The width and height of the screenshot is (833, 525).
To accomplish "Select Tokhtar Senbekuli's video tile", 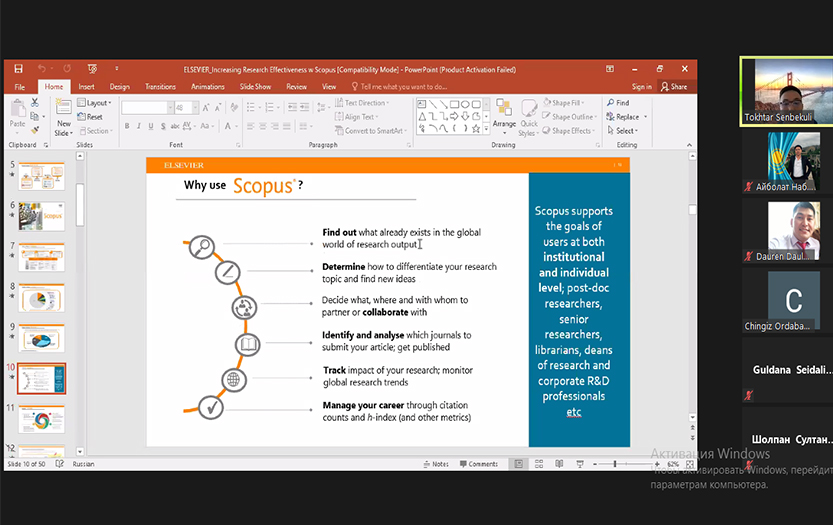I will point(787,91).
